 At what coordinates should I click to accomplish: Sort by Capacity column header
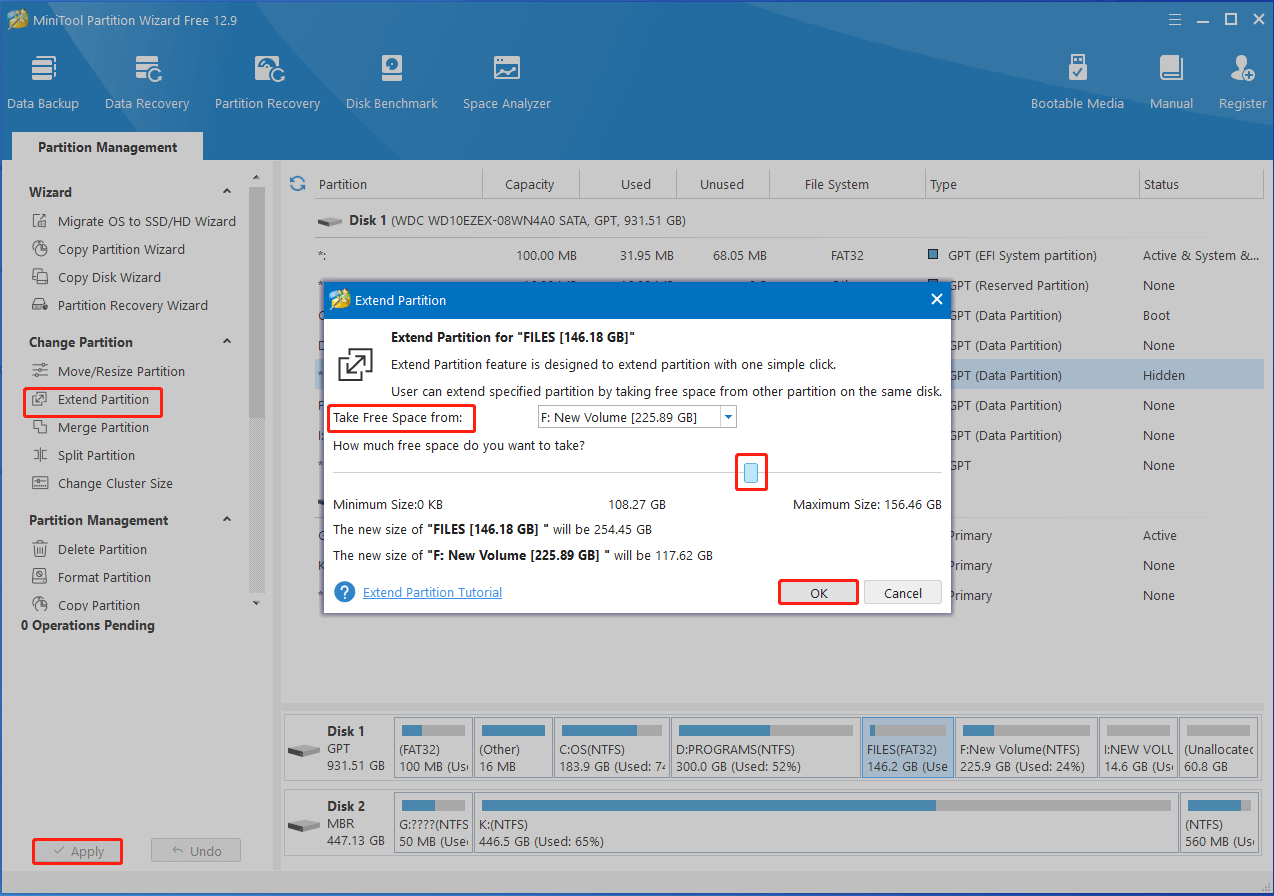click(530, 184)
